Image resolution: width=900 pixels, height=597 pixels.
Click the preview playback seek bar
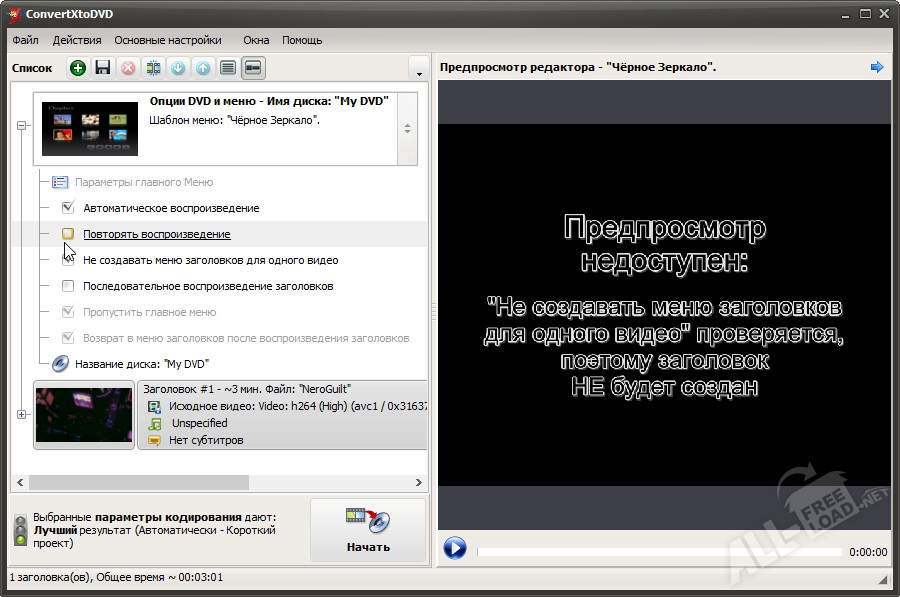pos(658,551)
